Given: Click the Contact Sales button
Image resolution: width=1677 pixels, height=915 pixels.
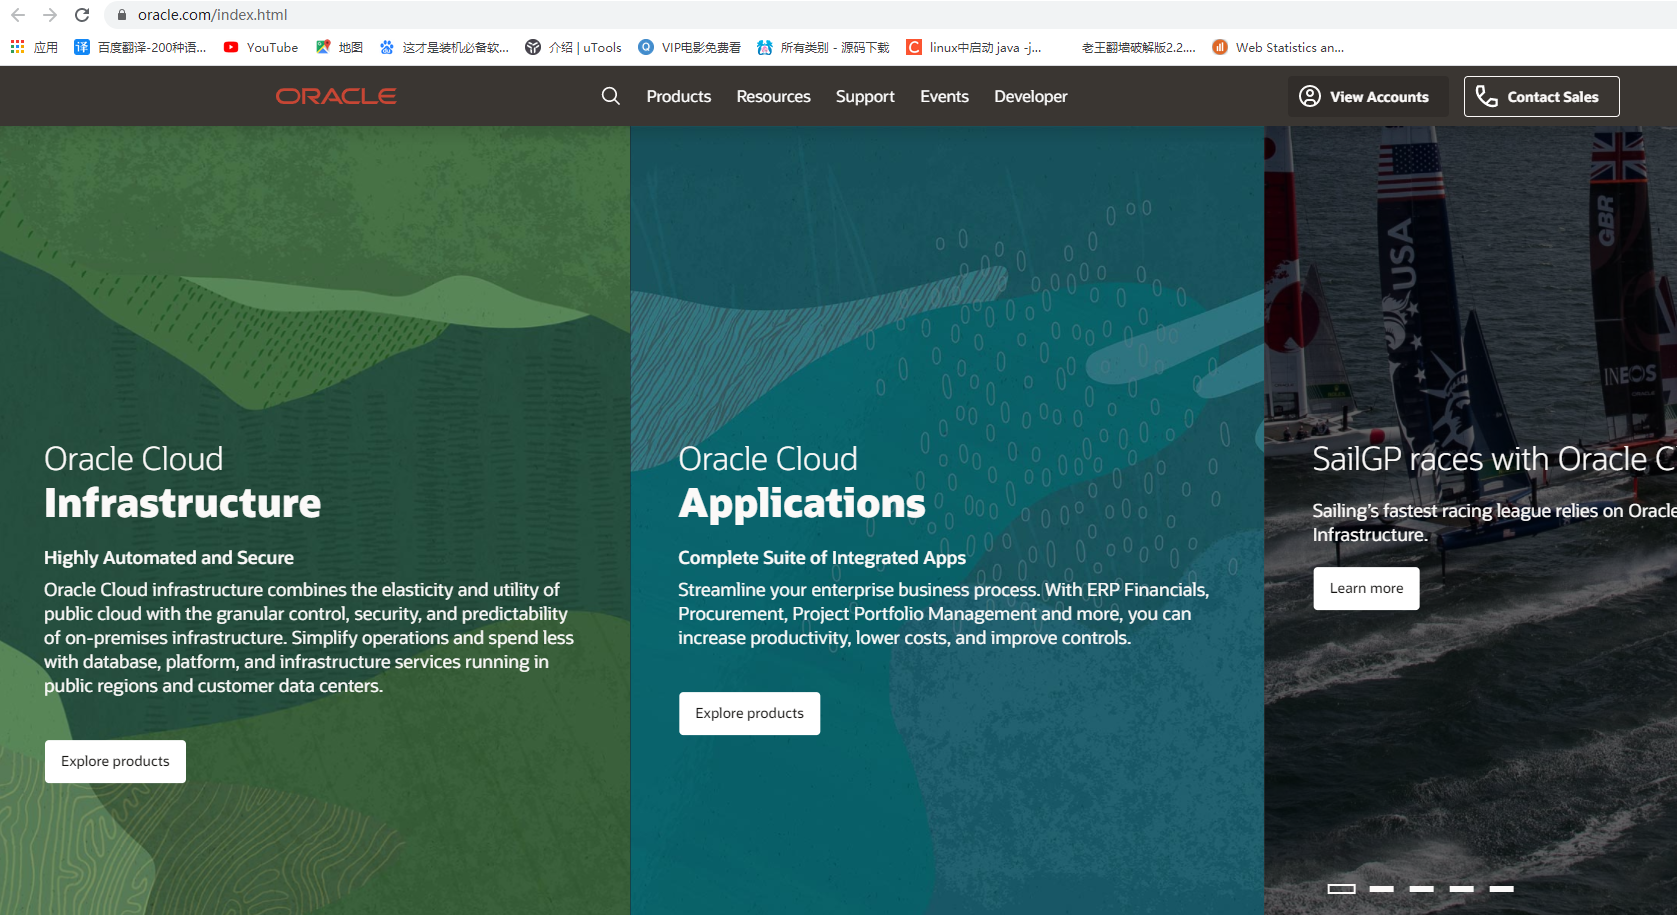Looking at the screenshot, I should click(x=1542, y=96).
